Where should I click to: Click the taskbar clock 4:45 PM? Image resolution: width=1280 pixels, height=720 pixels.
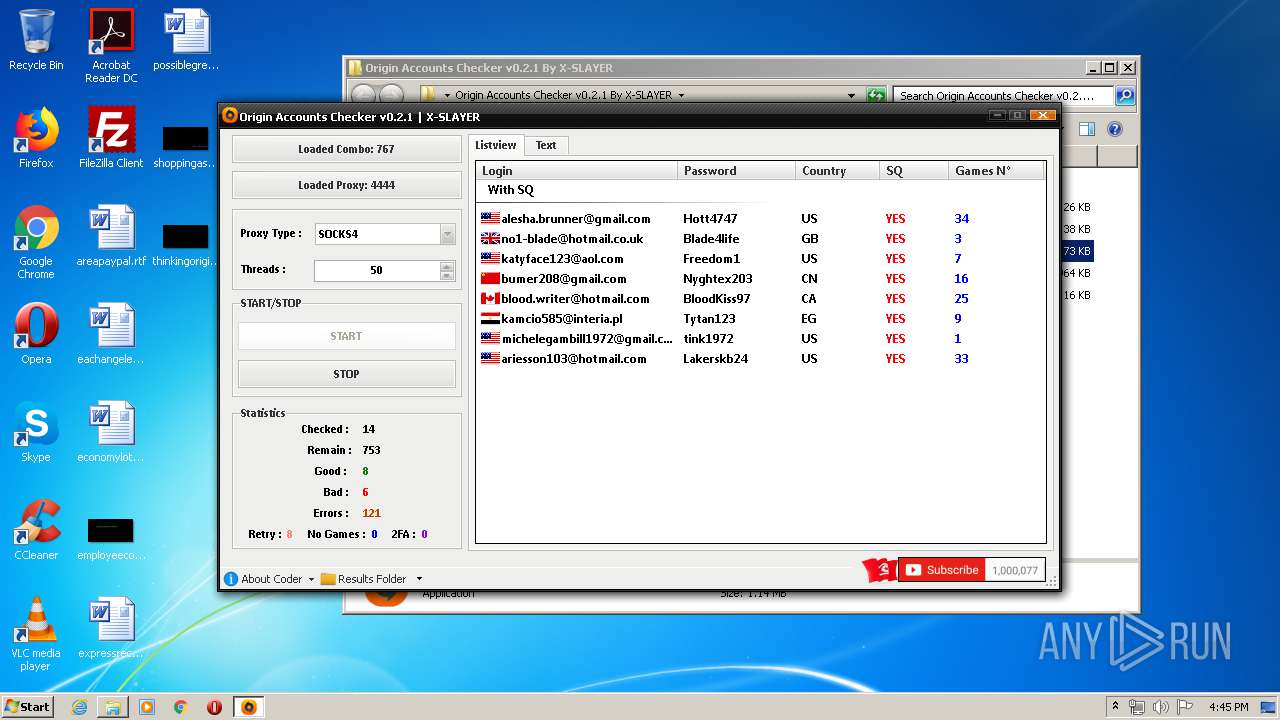[1228, 707]
